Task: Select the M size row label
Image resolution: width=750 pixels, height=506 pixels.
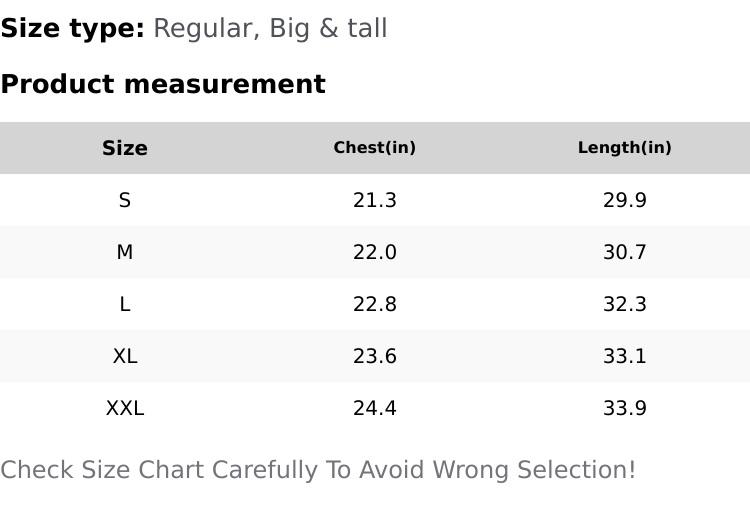Action: point(125,252)
